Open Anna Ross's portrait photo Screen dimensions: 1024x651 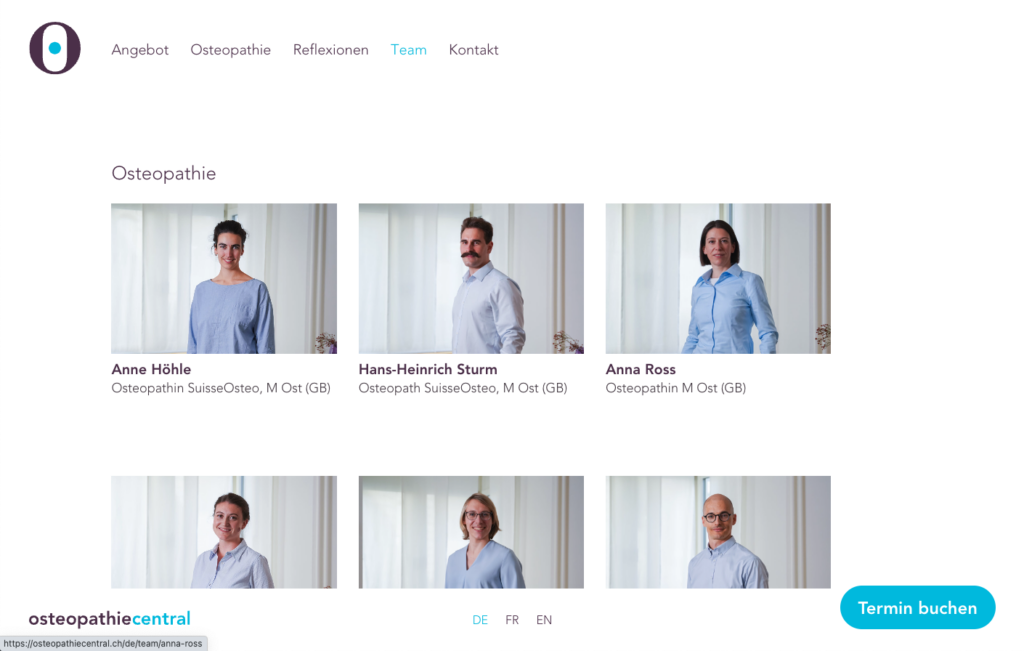coord(718,278)
